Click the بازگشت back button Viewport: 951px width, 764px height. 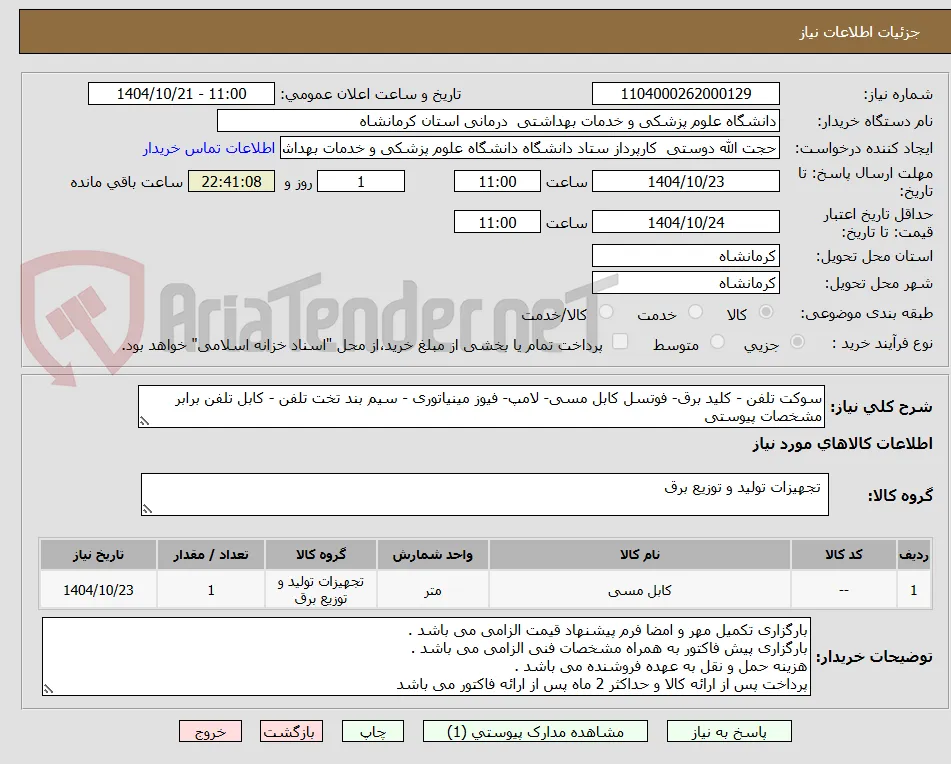(291, 731)
